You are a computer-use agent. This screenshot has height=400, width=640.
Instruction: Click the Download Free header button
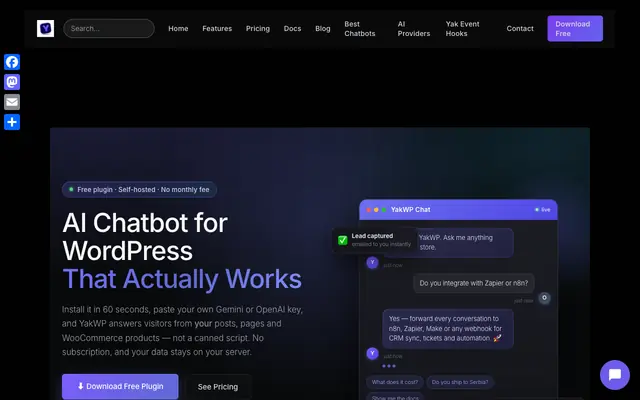[x=575, y=29]
